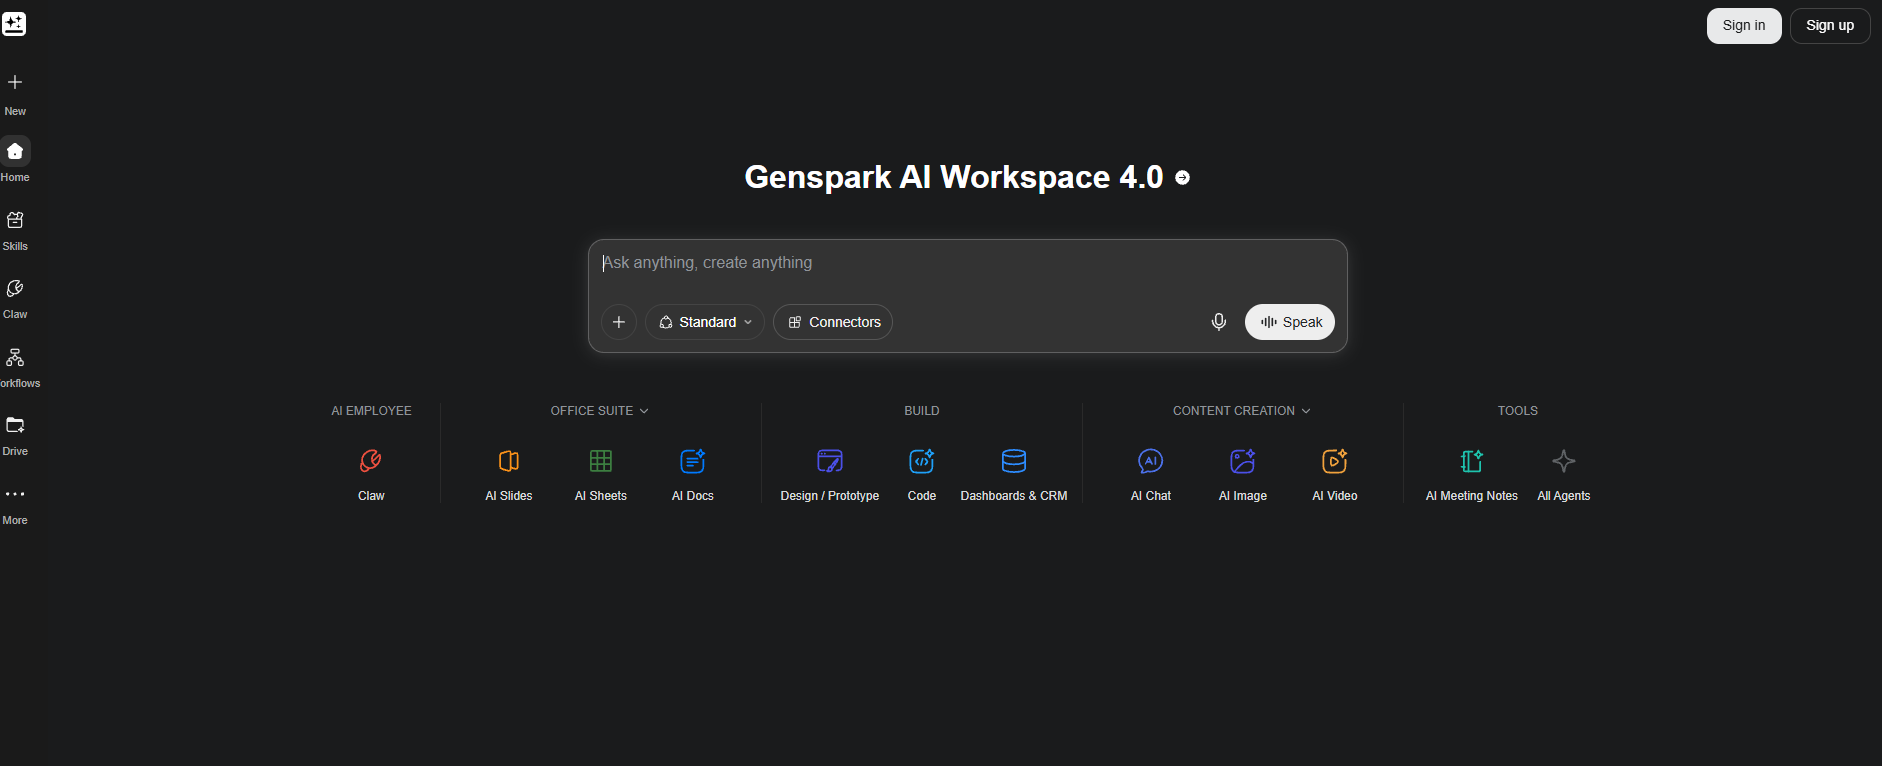Open AI Video
The height and width of the screenshot is (766, 1882).
1335,474
